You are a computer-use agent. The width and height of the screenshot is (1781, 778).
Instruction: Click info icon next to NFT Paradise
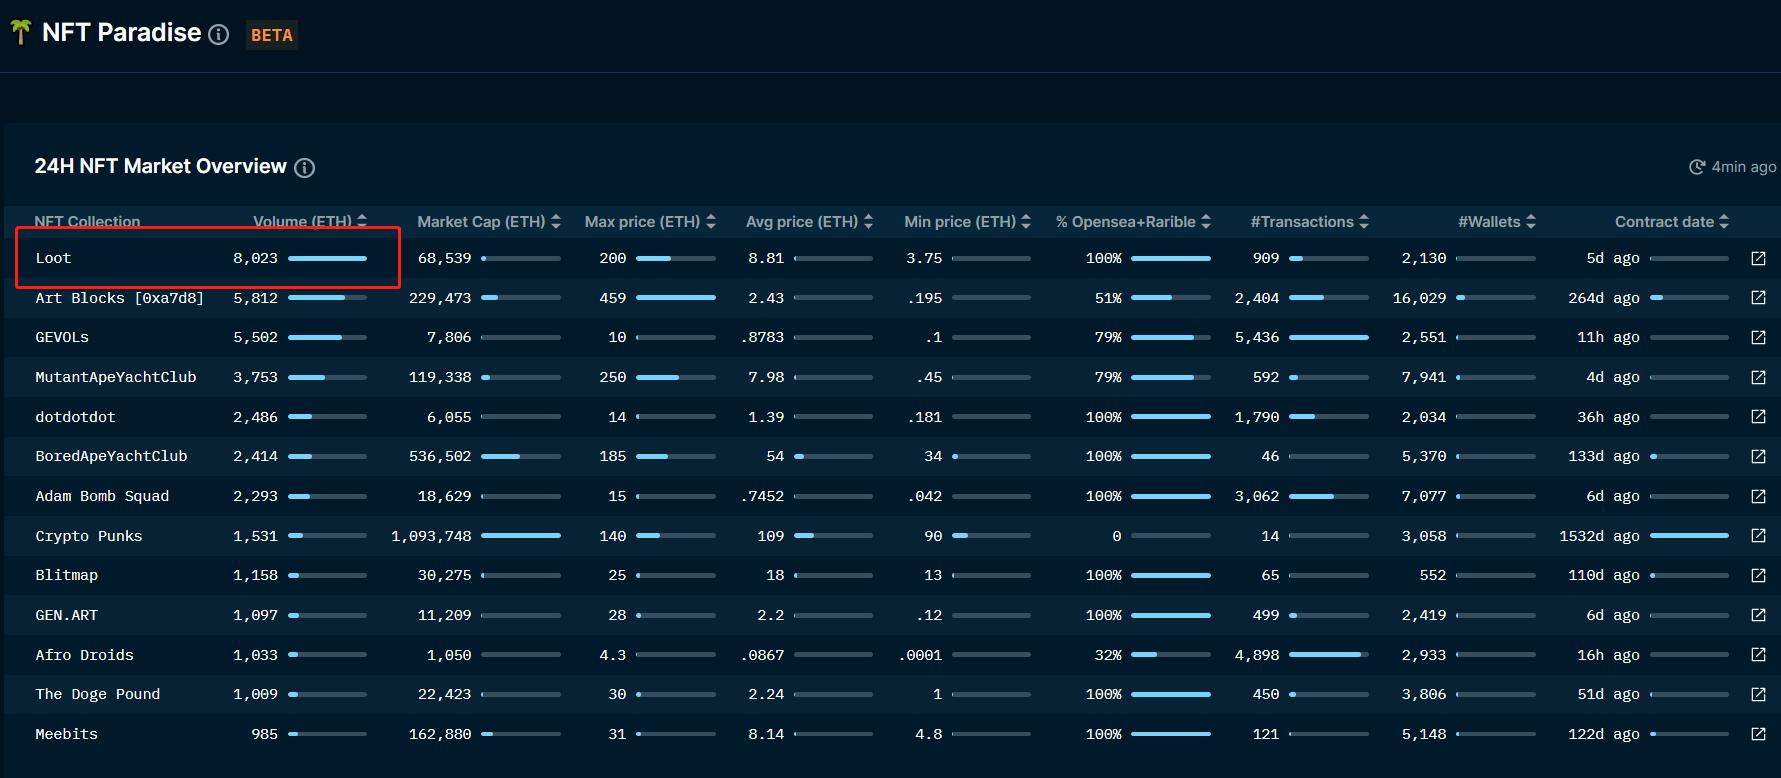point(218,35)
